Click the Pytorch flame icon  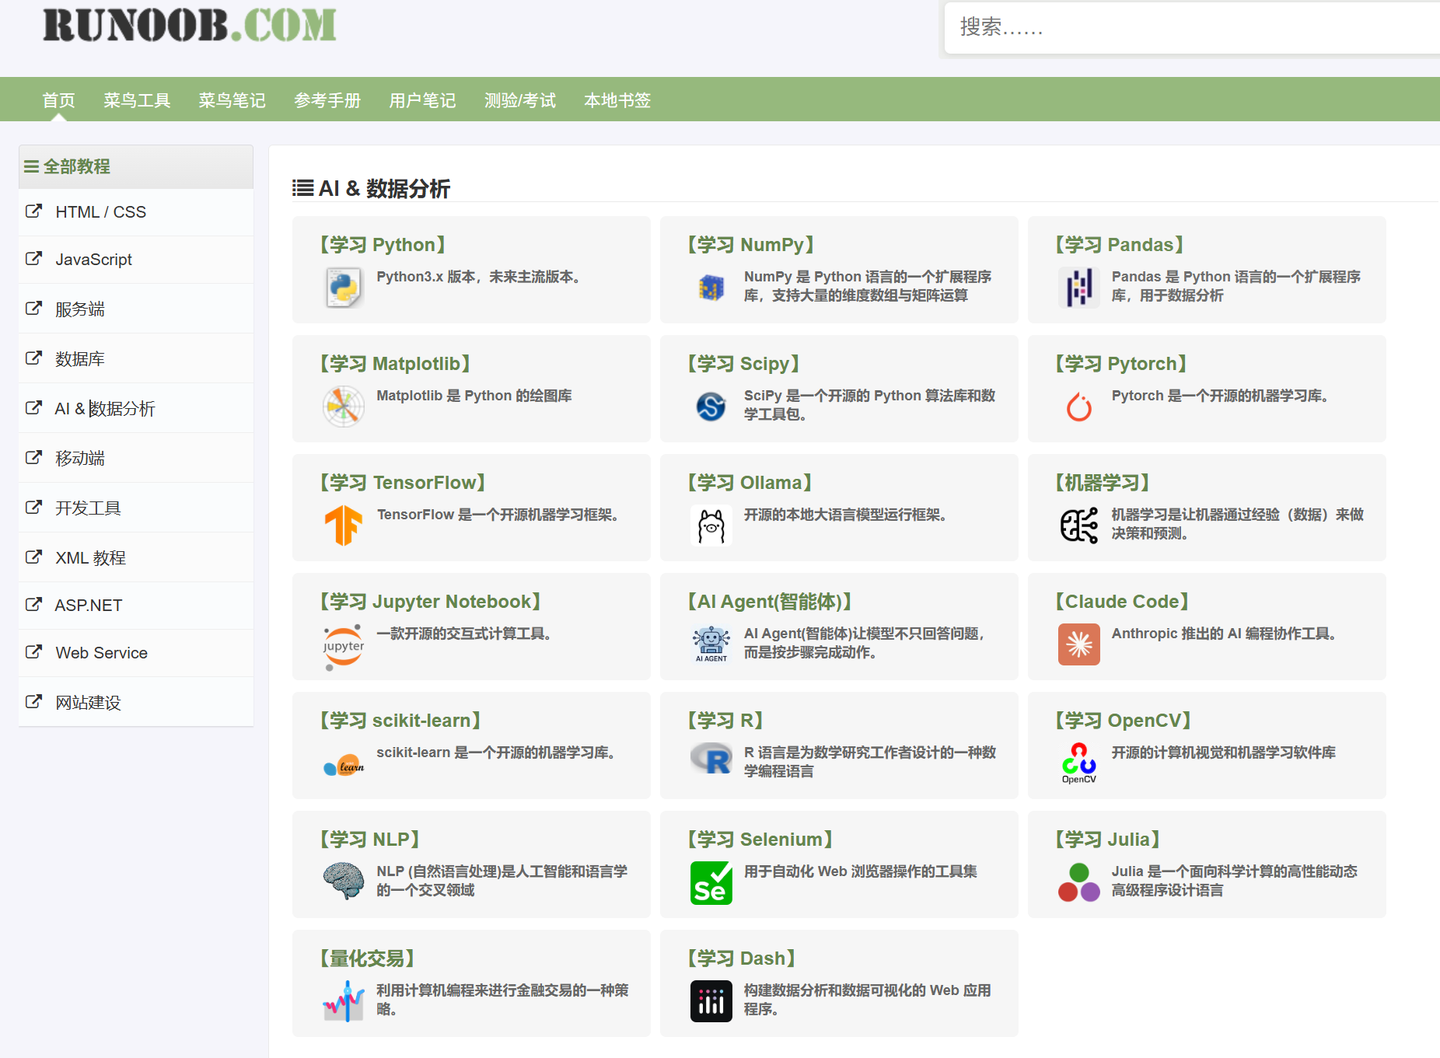1079,407
